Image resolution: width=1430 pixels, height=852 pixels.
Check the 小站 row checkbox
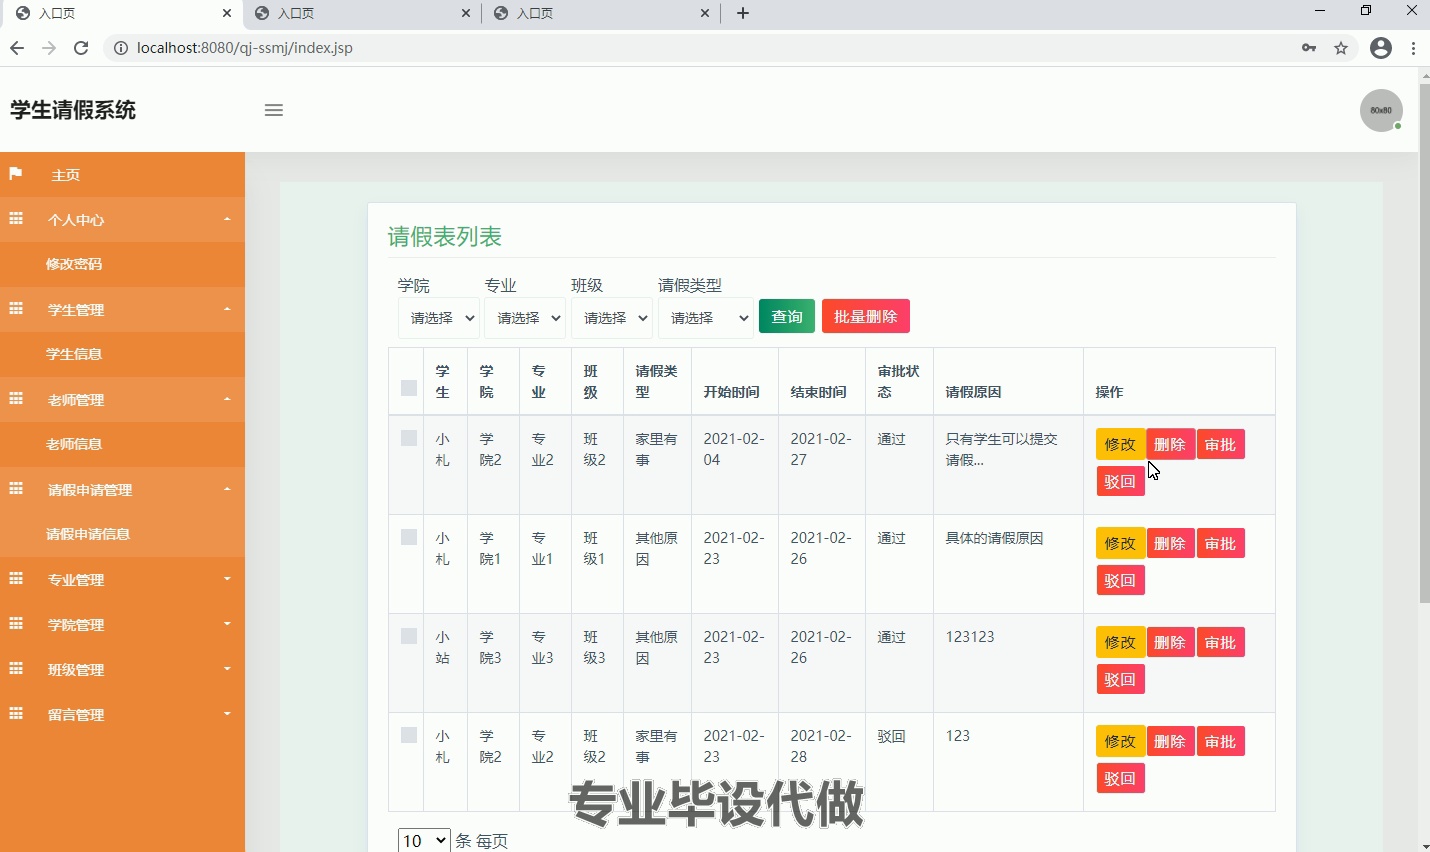coord(409,636)
